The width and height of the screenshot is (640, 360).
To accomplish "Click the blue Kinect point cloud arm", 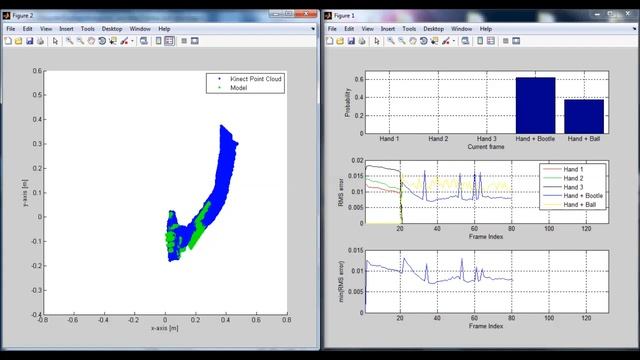I will (x=225, y=171).
